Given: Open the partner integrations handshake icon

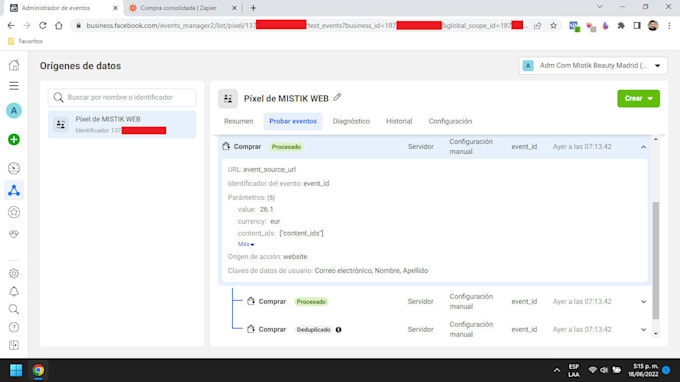Looking at the screenshot, I should coord(14,234).
